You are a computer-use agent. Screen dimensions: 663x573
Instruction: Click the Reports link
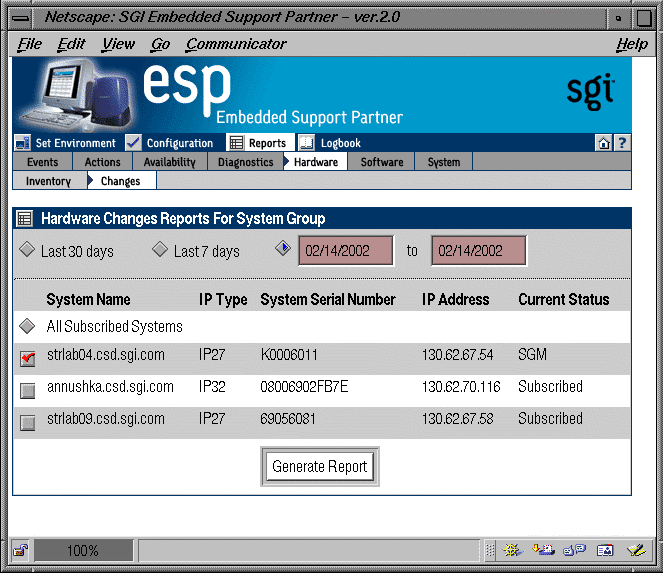pos(267,143)
